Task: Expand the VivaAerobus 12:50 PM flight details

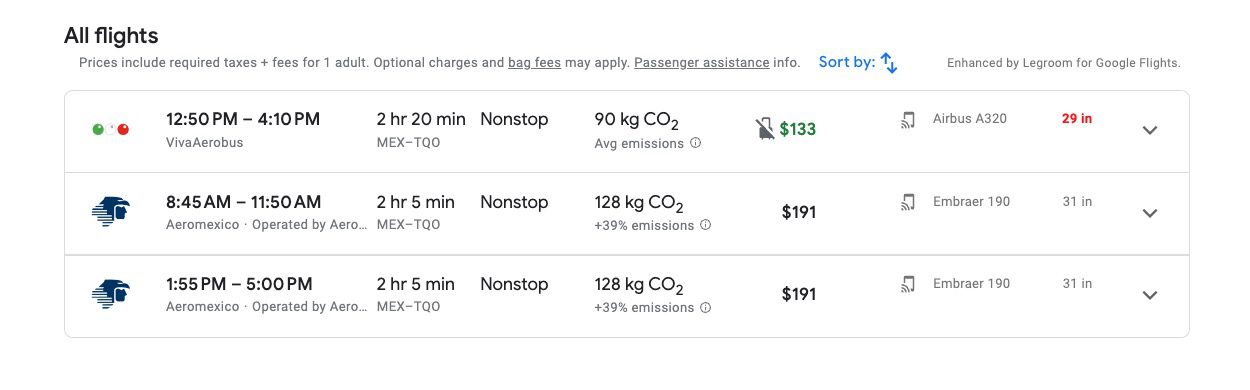Action: (1150, 130)
